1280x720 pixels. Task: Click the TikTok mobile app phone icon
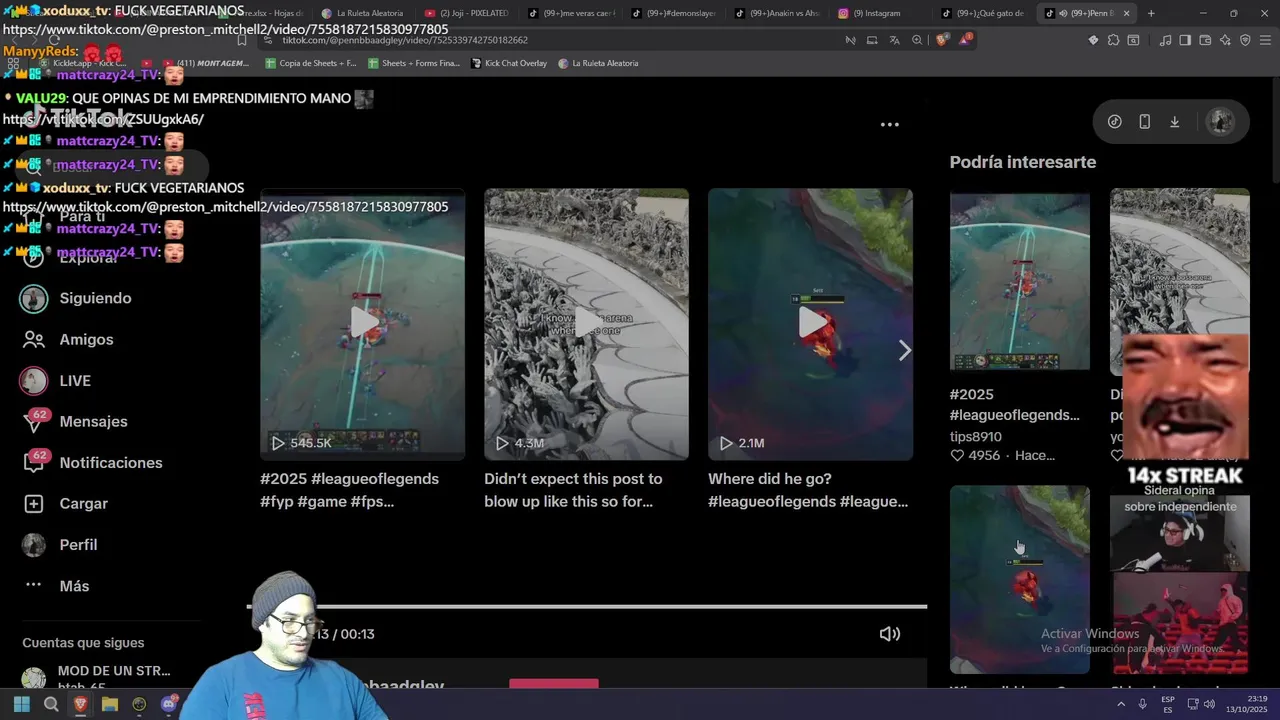(1145, 122)
